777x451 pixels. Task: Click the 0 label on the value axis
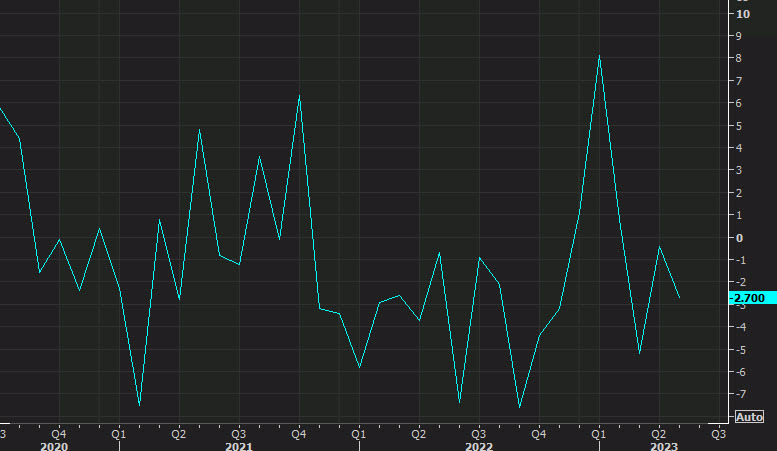(741, 238)
